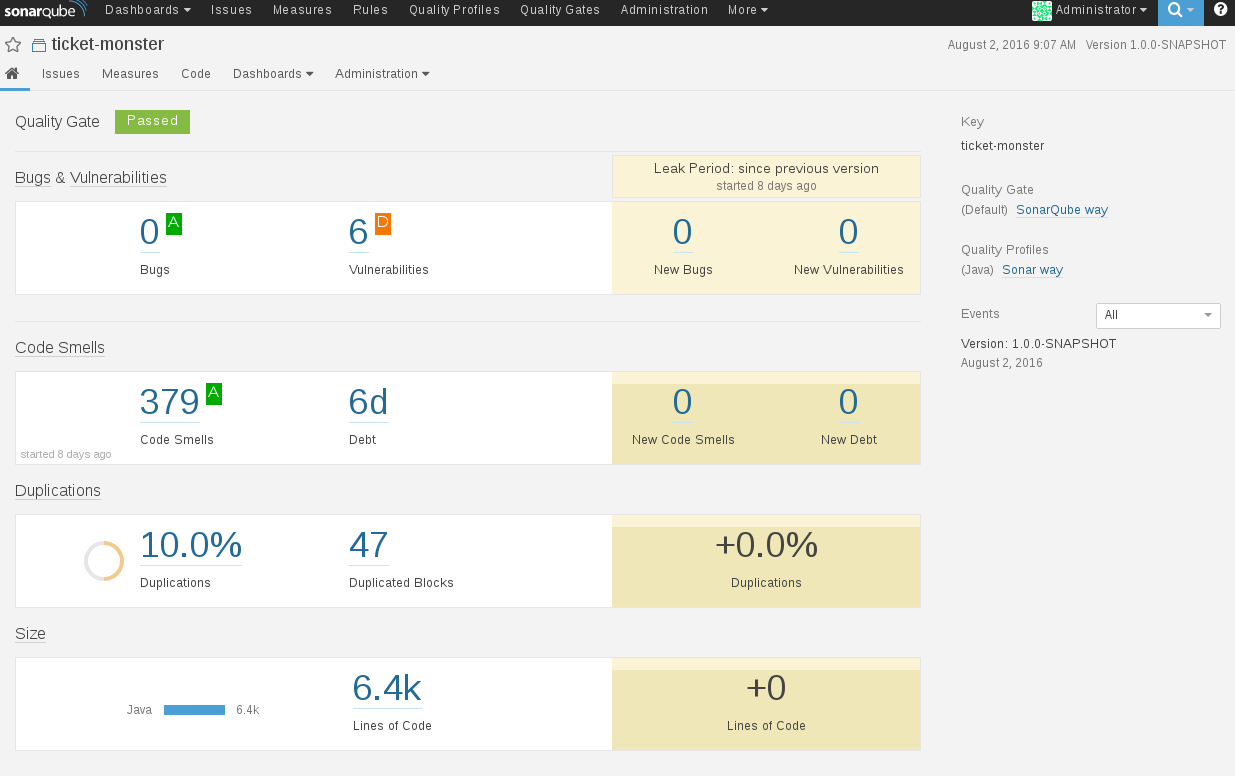The image size is (1235, 776).
Task: Open the Sonar way quality profile
Action: (x=1032, y=270)
